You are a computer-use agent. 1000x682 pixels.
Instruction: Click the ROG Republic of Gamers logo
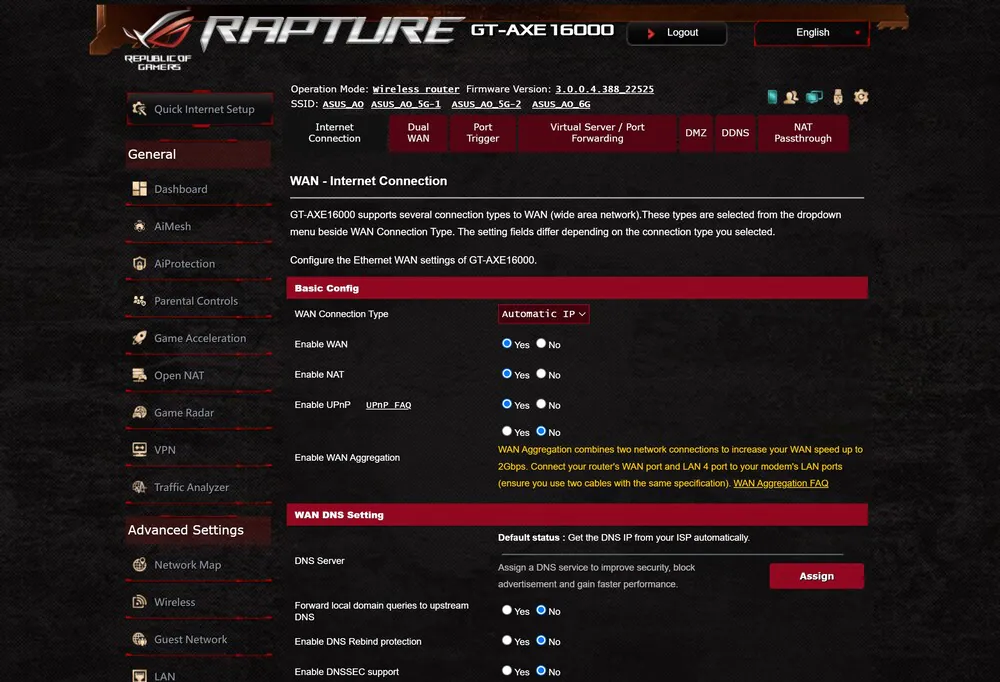[158, 40]
